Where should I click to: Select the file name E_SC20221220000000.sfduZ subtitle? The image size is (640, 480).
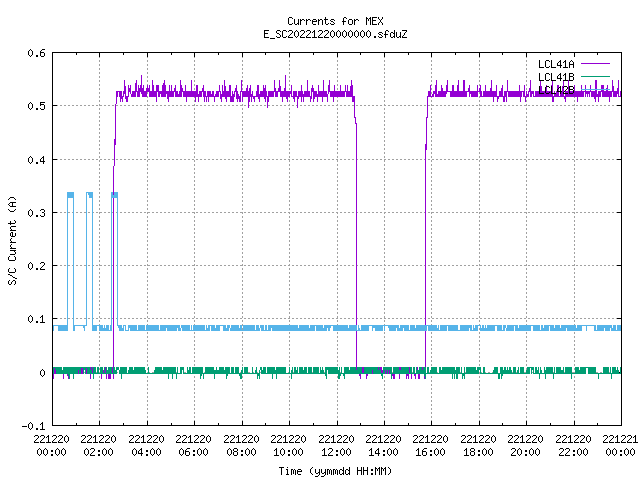tap(335, 34)
